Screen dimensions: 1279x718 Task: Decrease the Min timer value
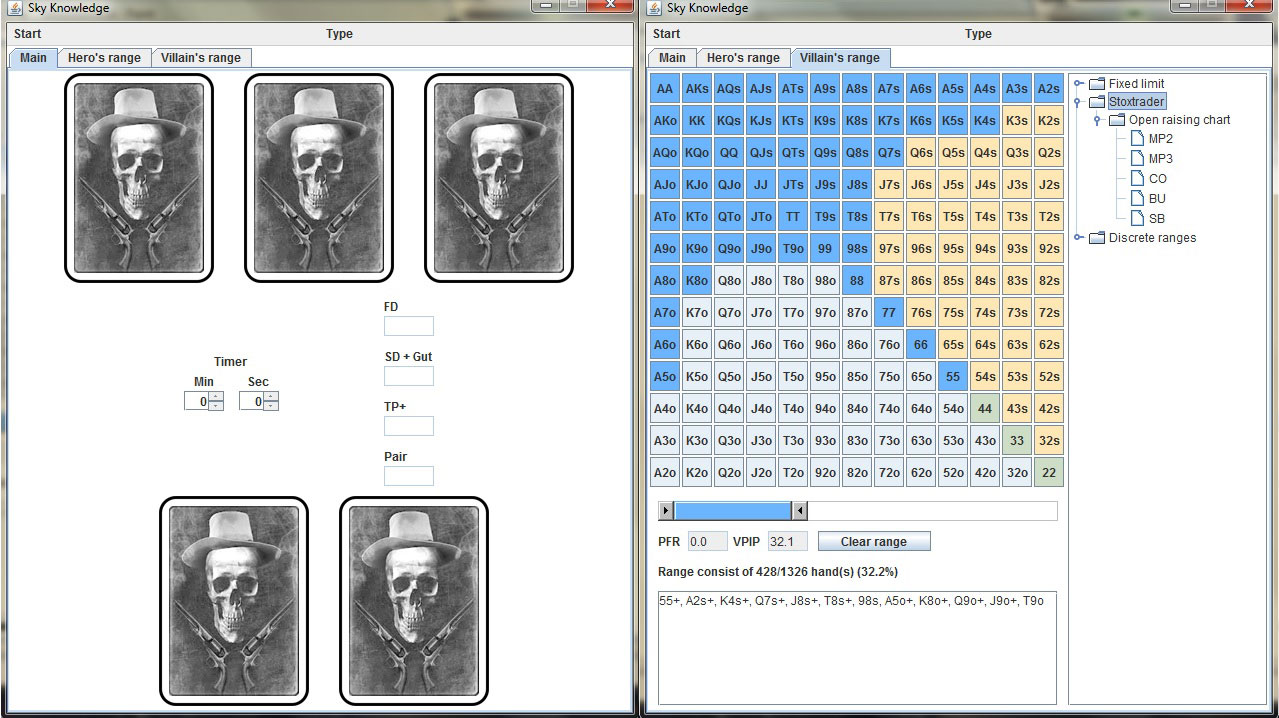pos(217,406)
